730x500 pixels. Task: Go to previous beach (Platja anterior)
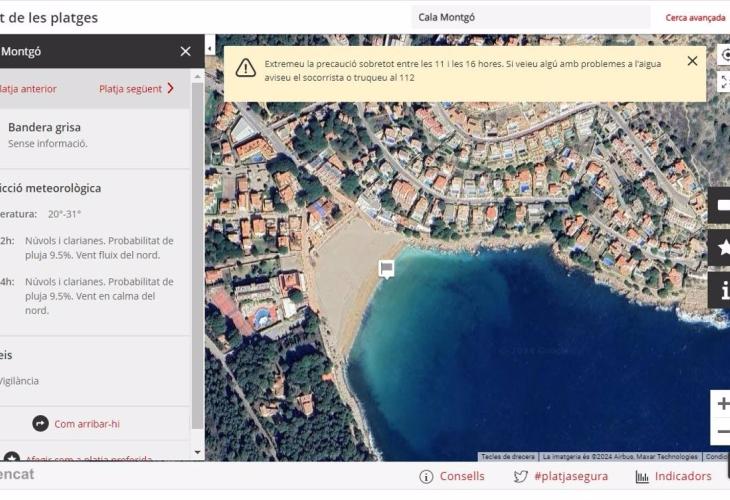(x=28, y=88)
